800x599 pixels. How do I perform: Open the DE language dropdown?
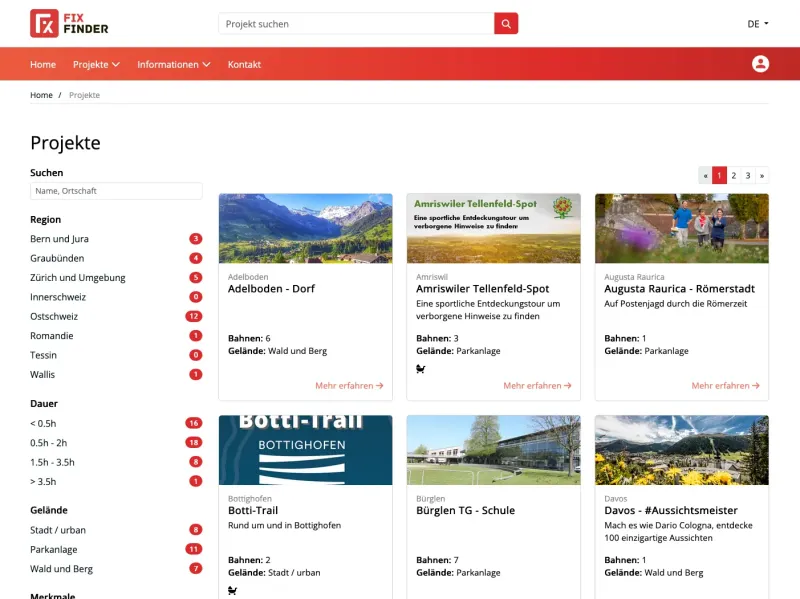(758, 24)
